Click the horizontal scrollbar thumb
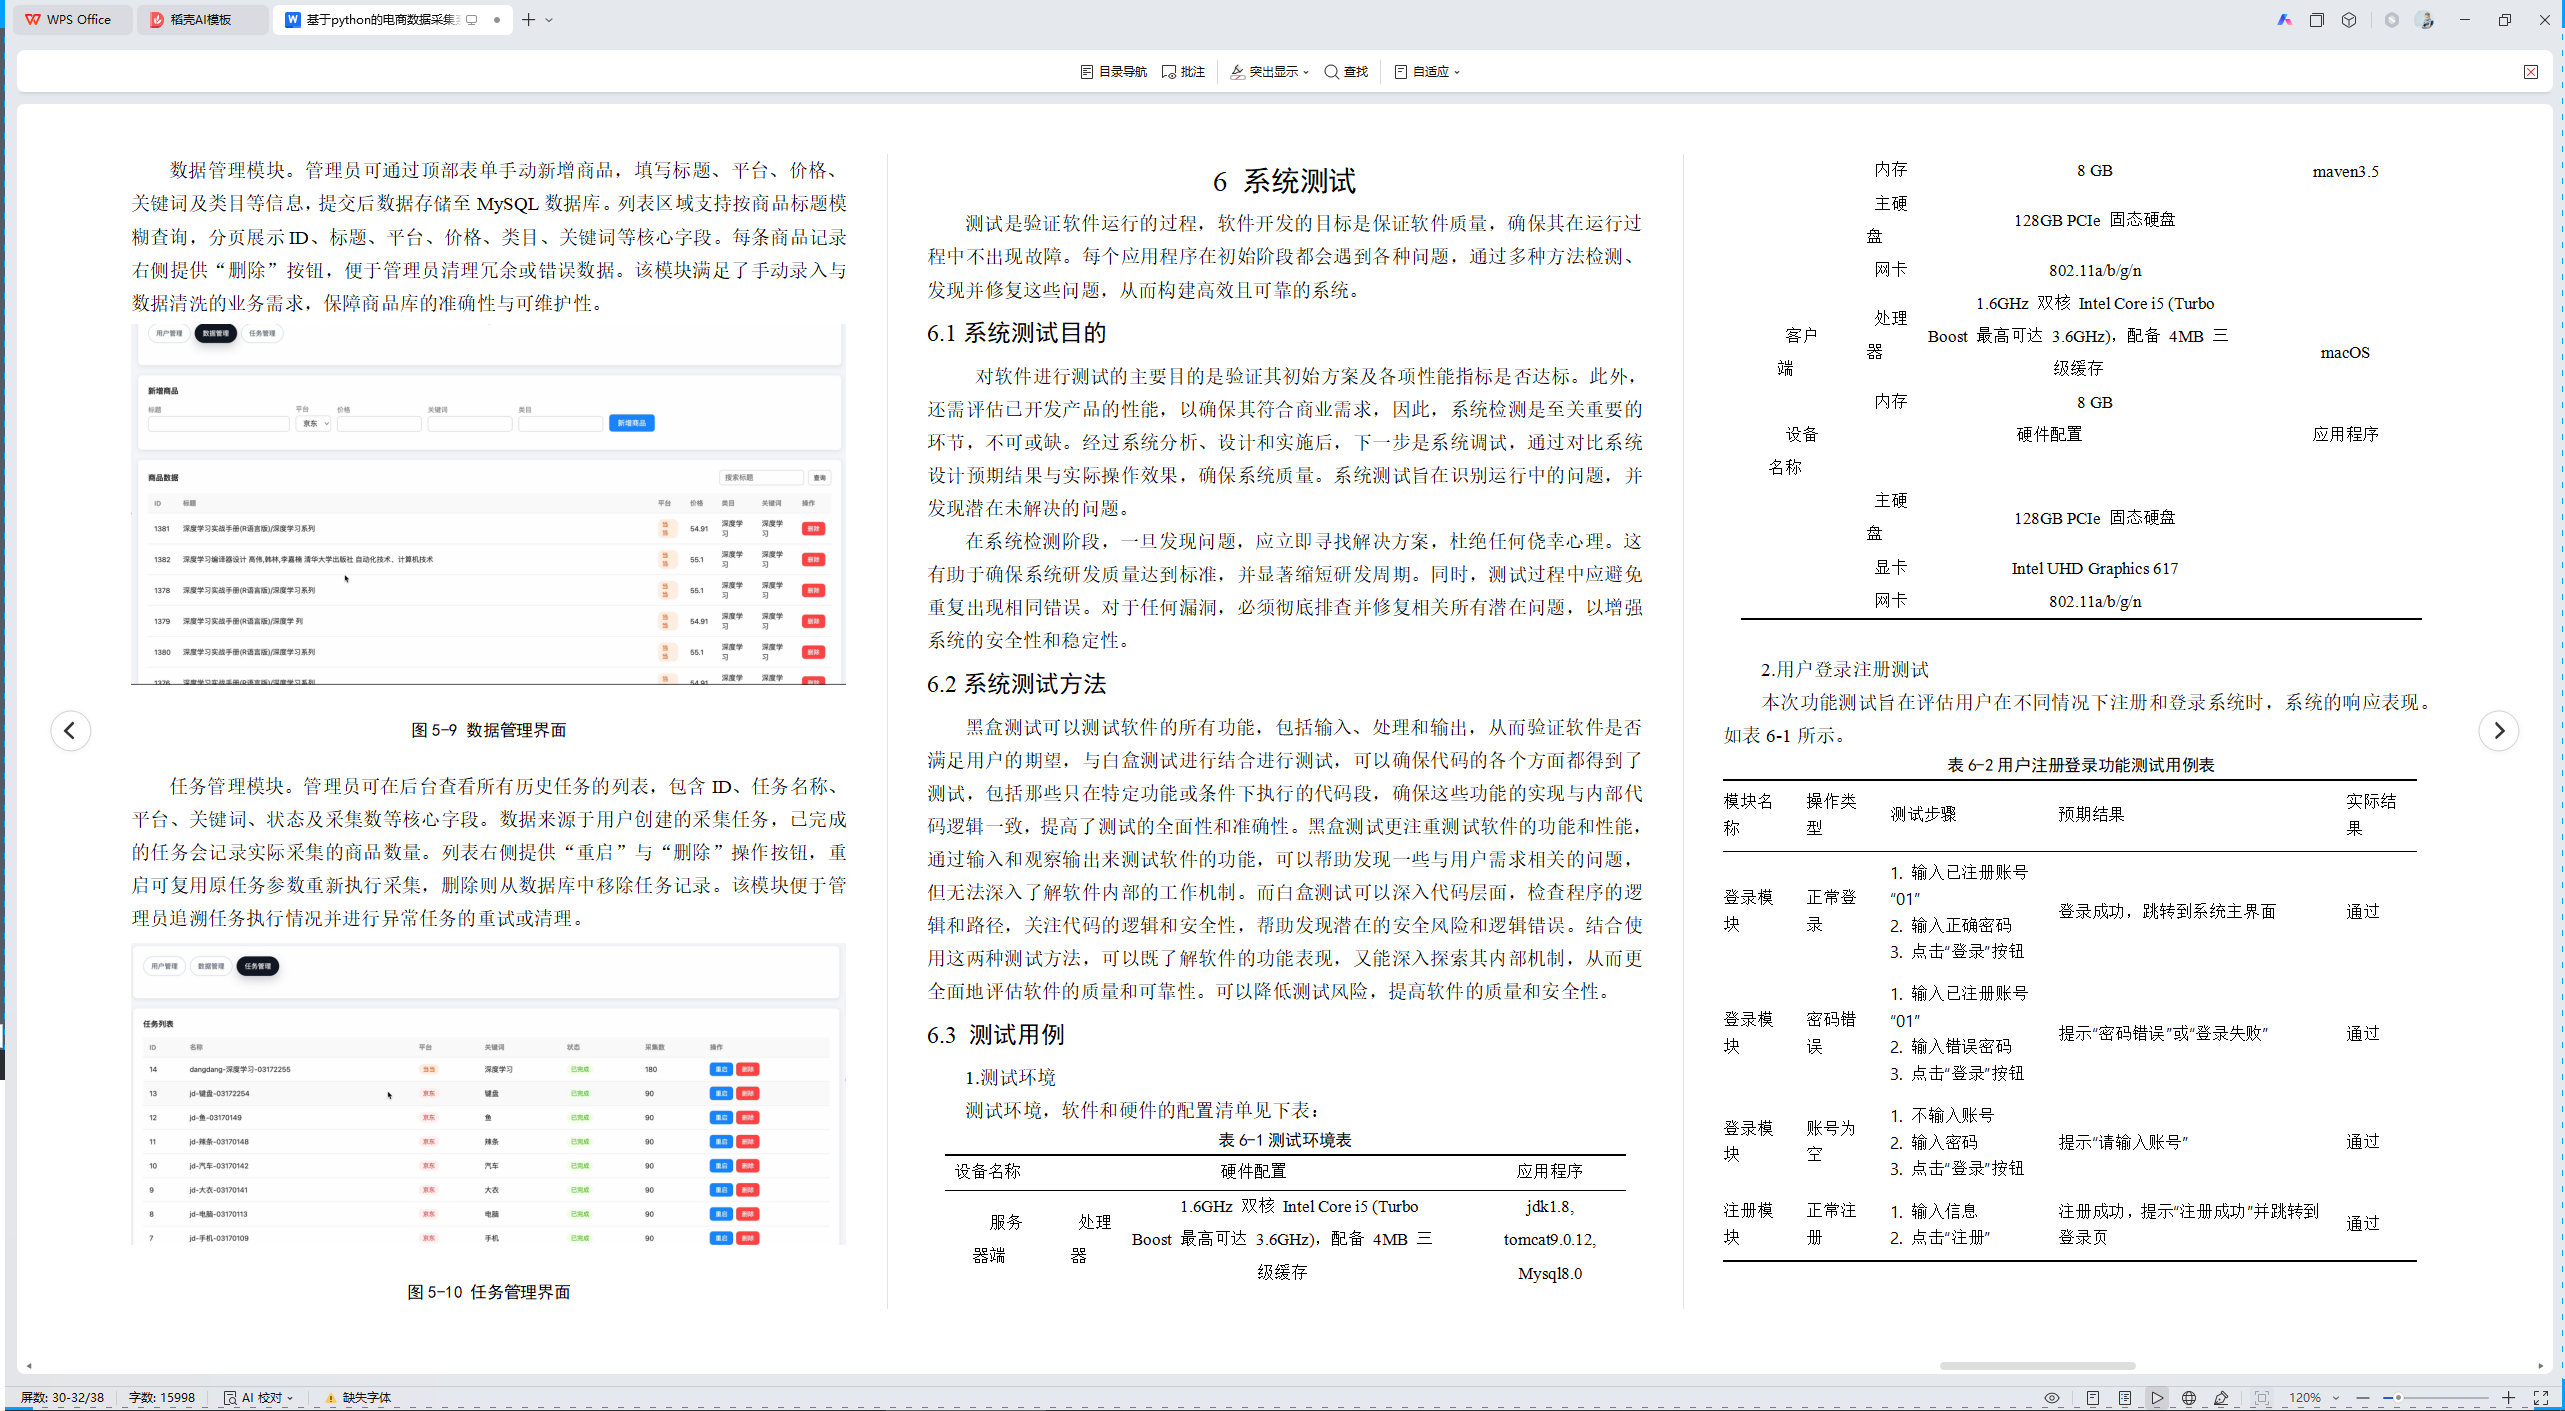Viewport: 2565px width, 1411px height. click(2036, 1365)
